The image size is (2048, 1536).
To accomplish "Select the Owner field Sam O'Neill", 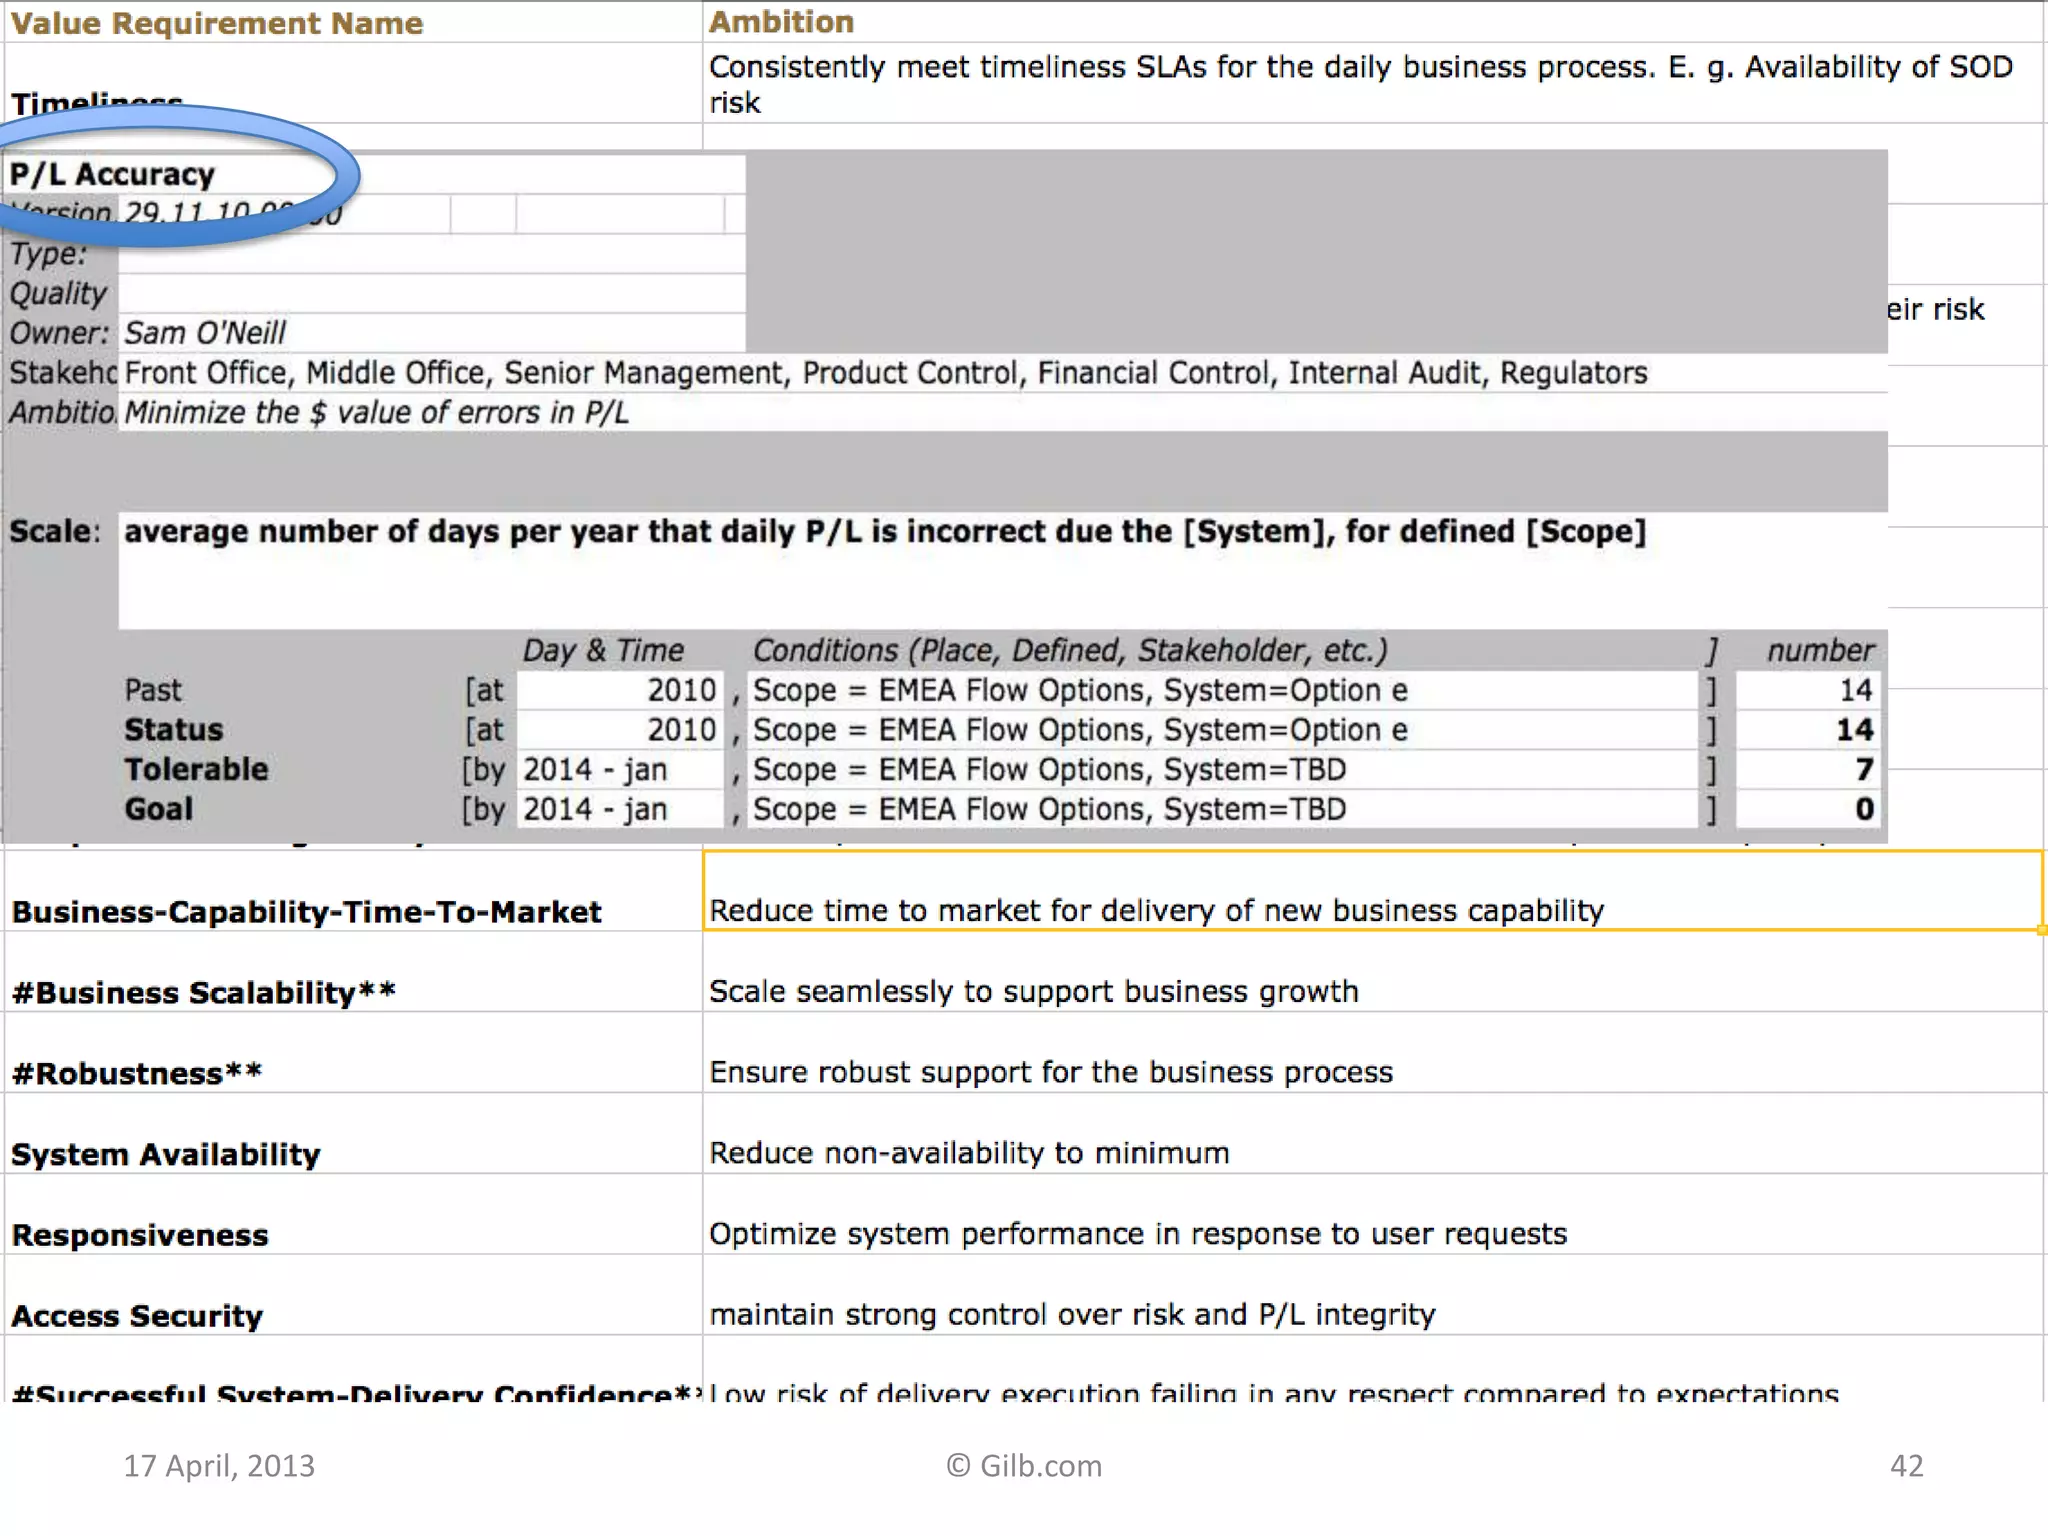I will click(205, 333).
